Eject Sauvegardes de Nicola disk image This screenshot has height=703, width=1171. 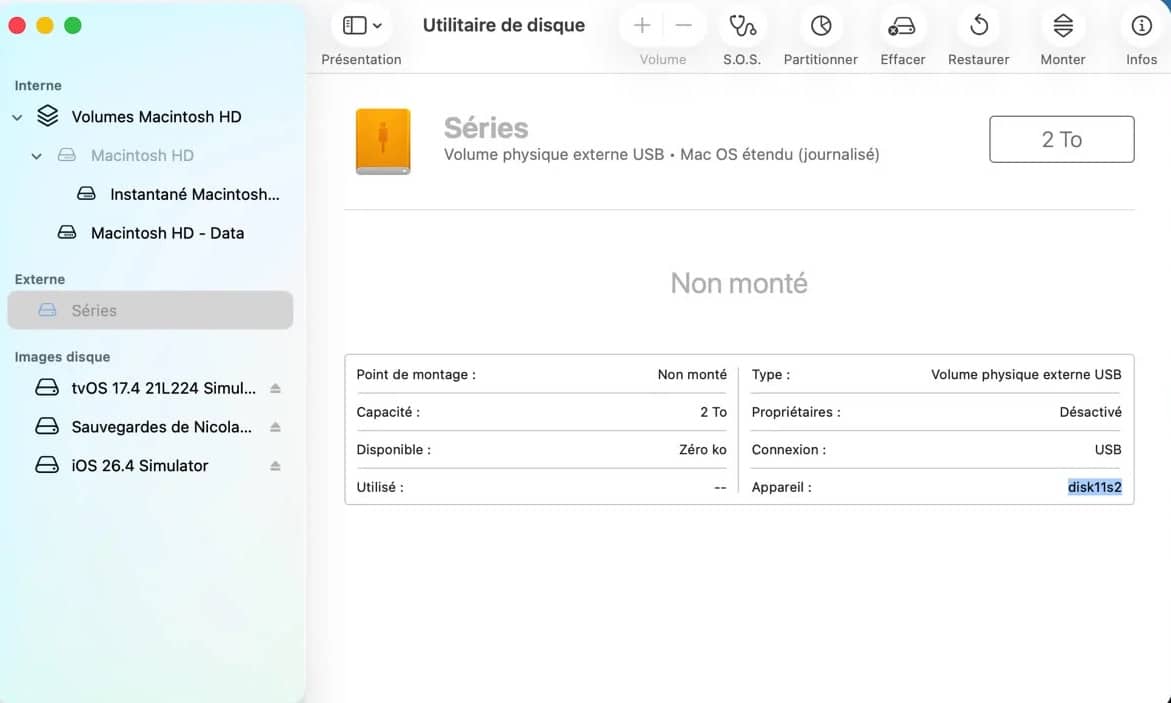pos(275,427)
